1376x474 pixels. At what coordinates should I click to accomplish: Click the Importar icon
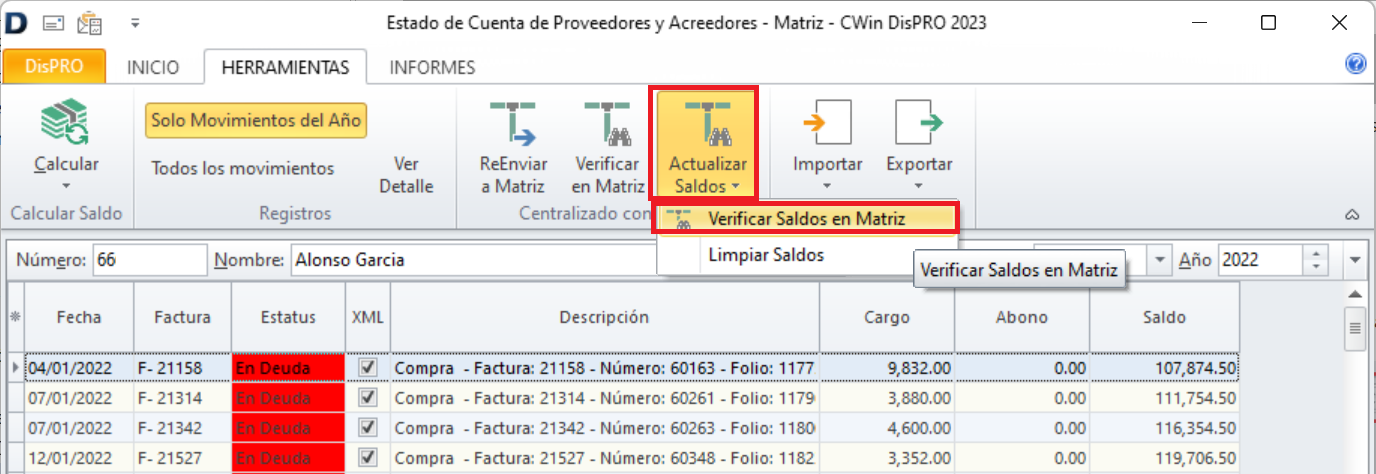[827, 123]
